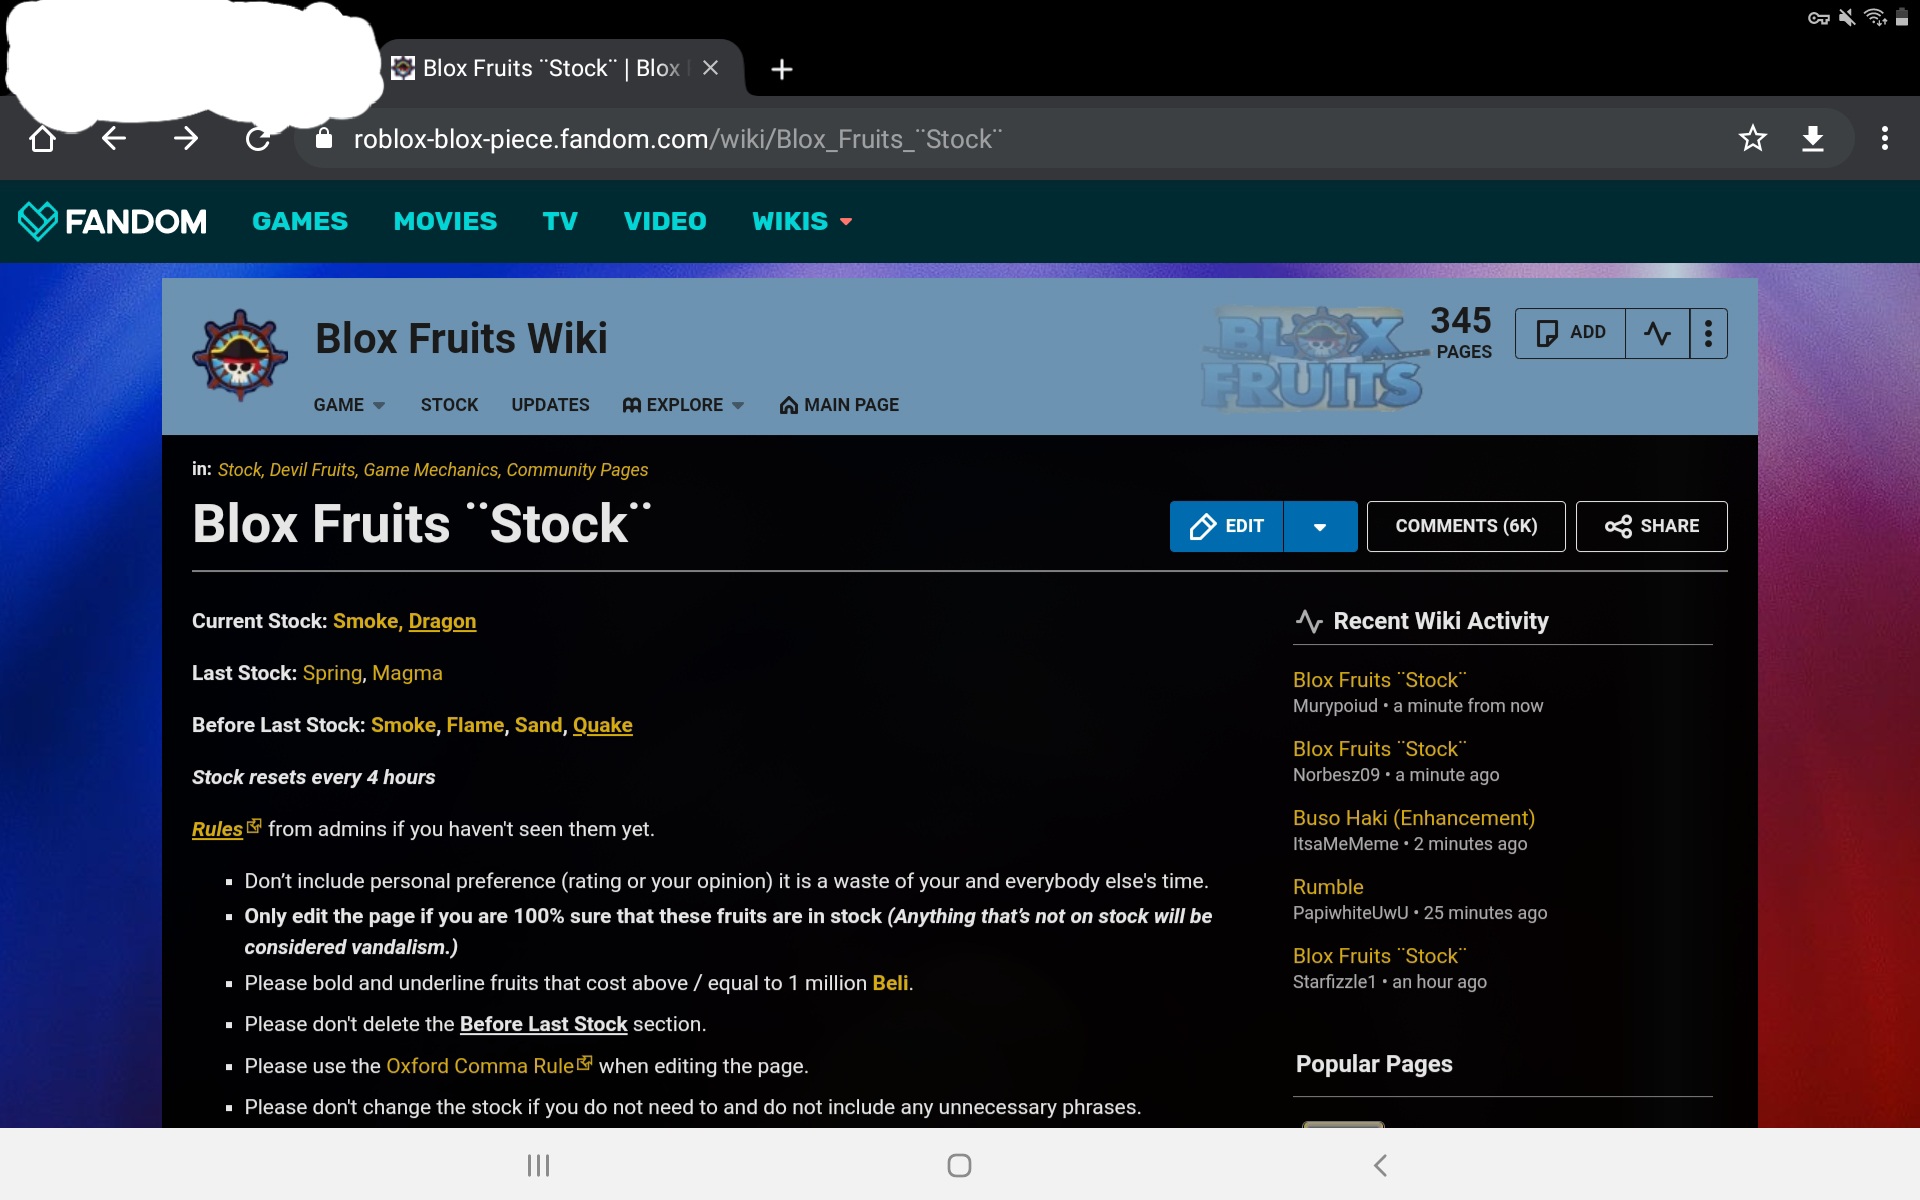
Task: Open a new browser tab
Action: pos(782,69)
